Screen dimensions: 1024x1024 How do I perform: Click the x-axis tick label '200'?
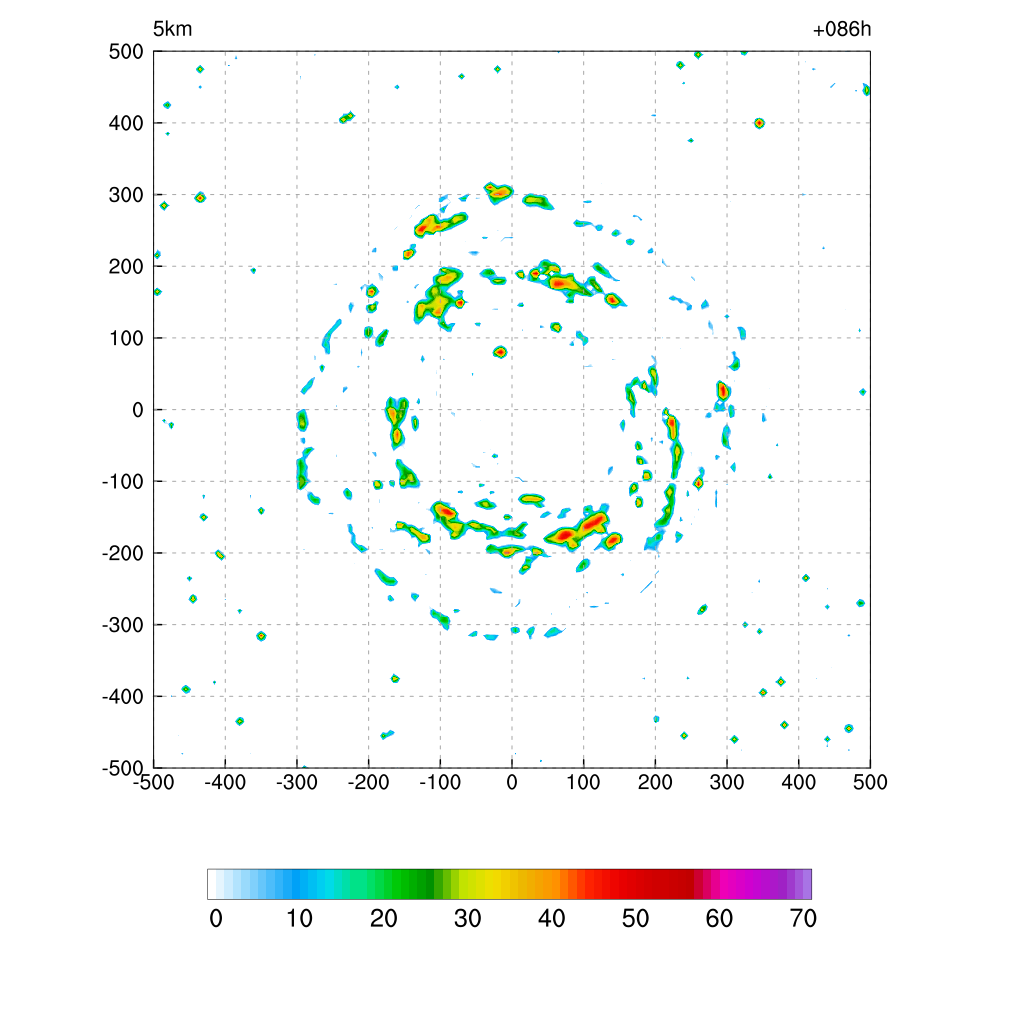click(x=655, y=782)
